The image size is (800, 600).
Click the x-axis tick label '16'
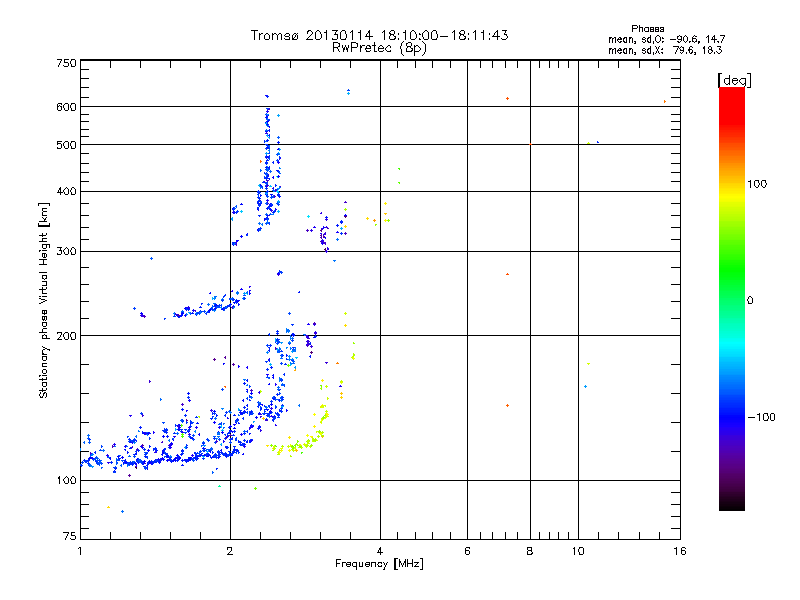[x=680, y=551]
